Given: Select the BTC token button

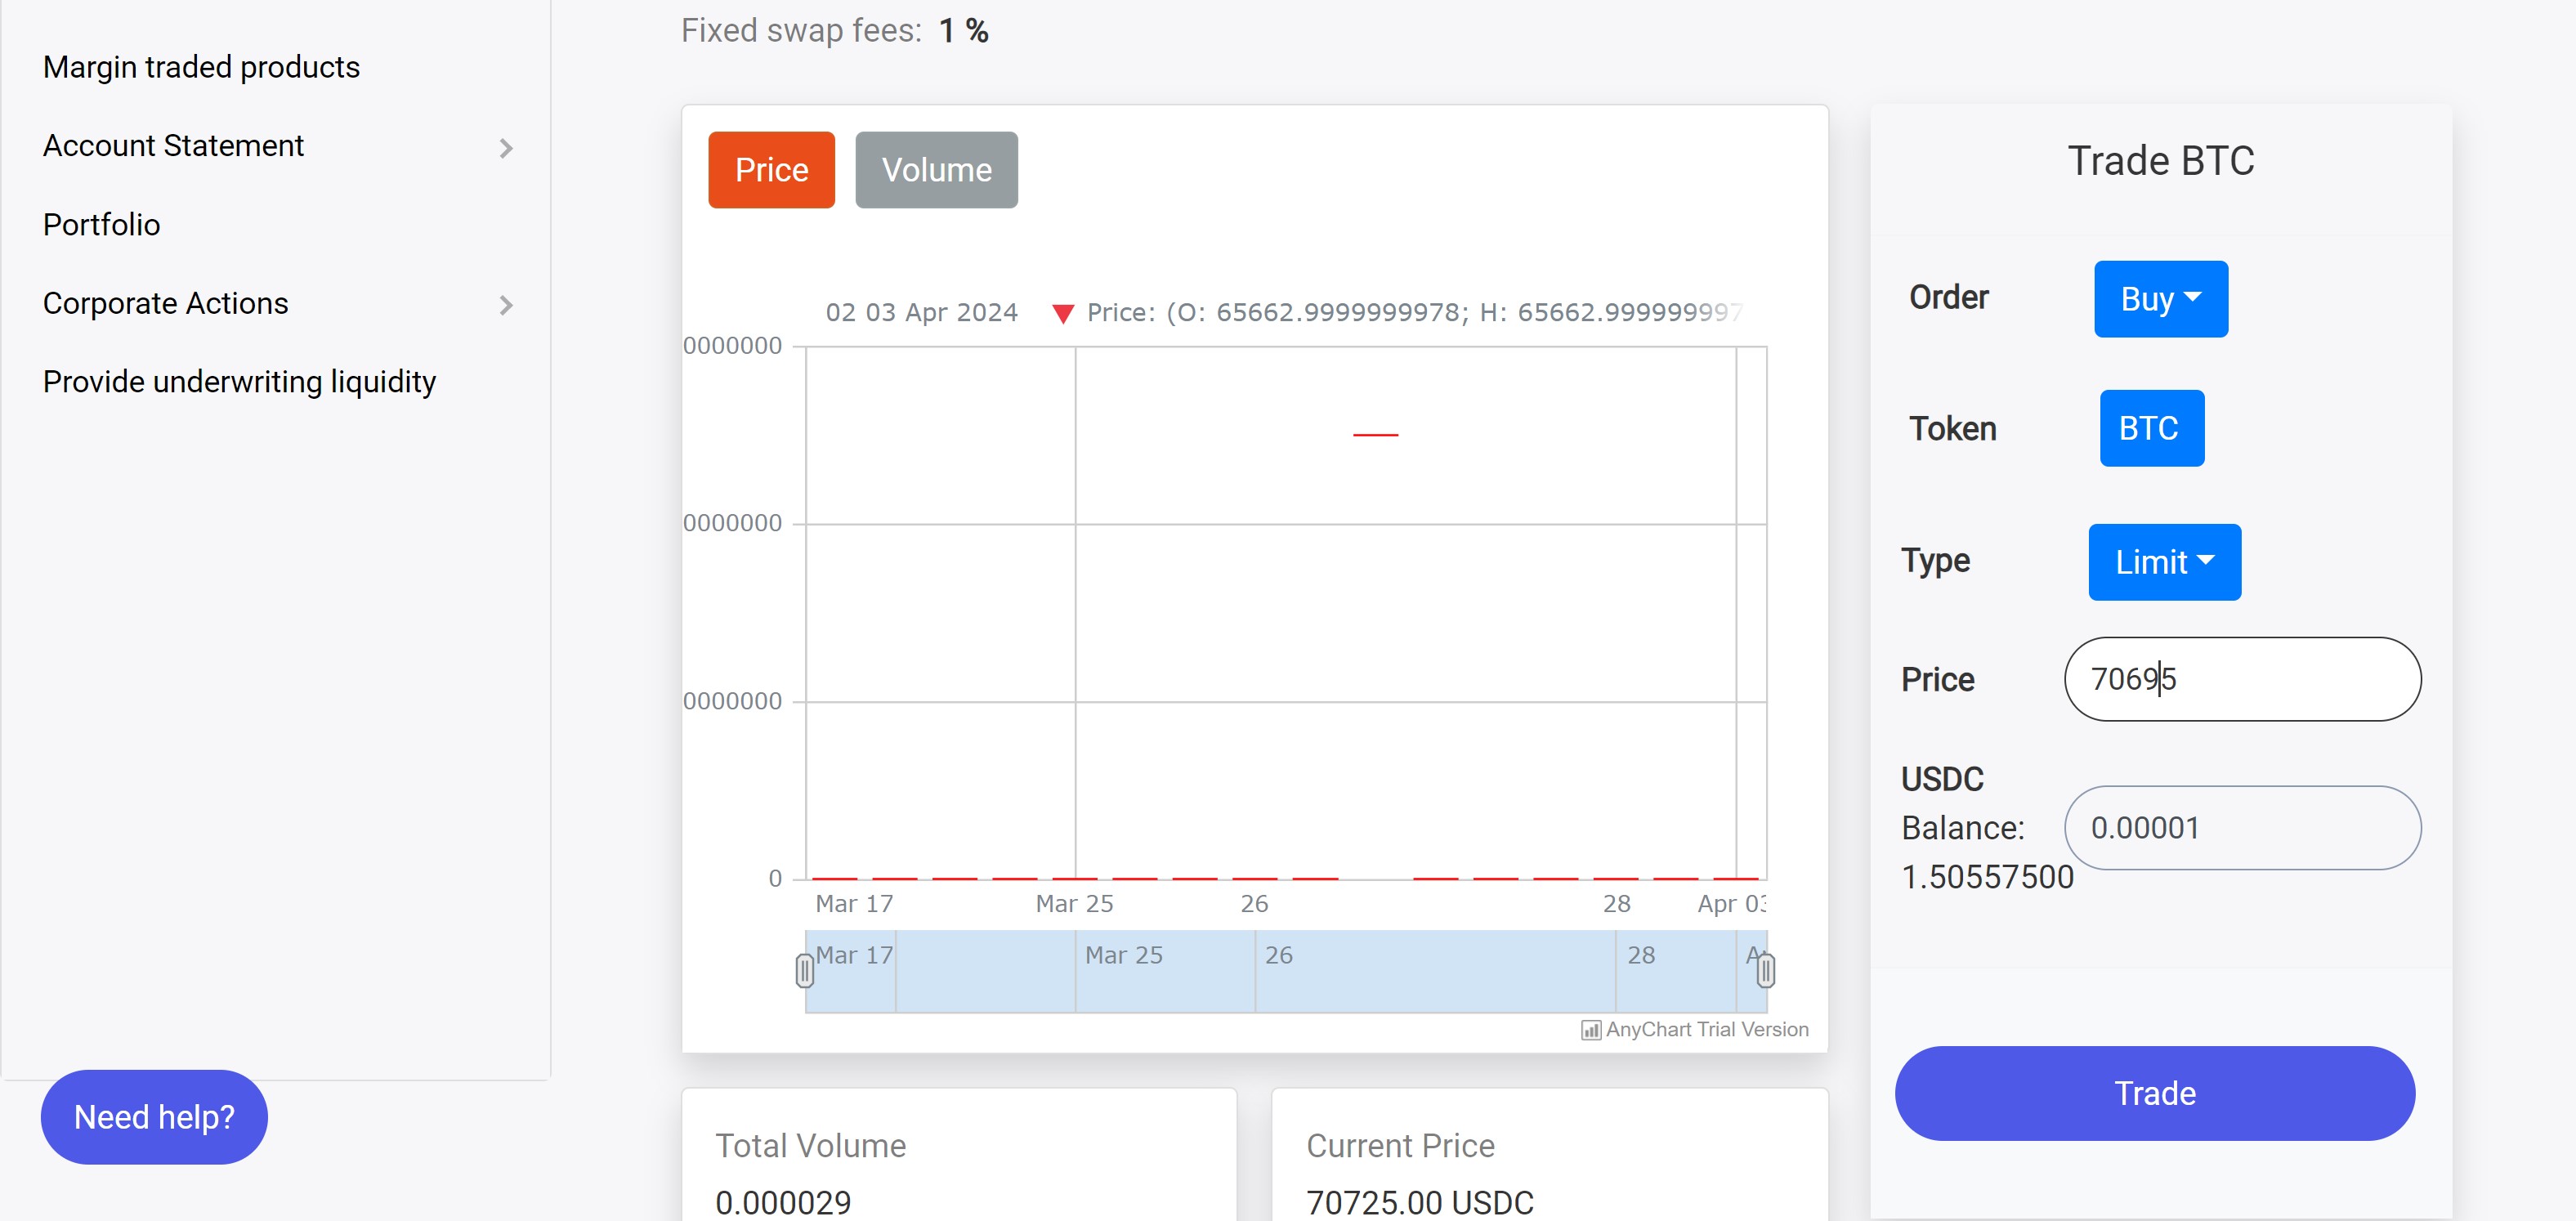Looking at the screenshot, I should (x=2150, y=428).
